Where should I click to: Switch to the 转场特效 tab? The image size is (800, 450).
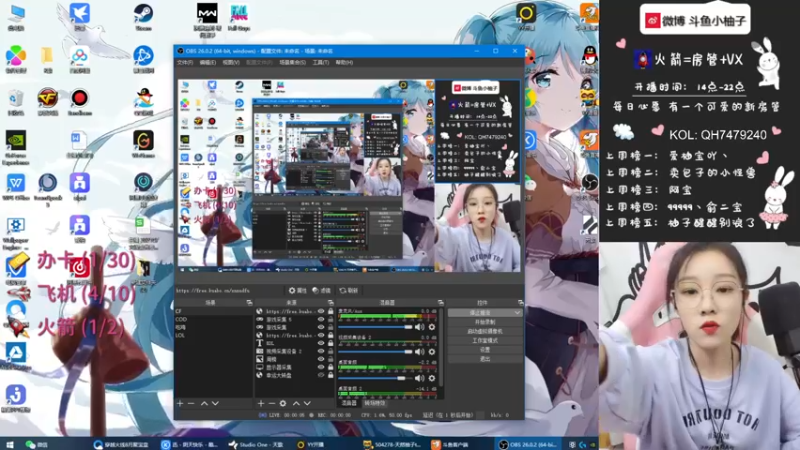(374, 403)
